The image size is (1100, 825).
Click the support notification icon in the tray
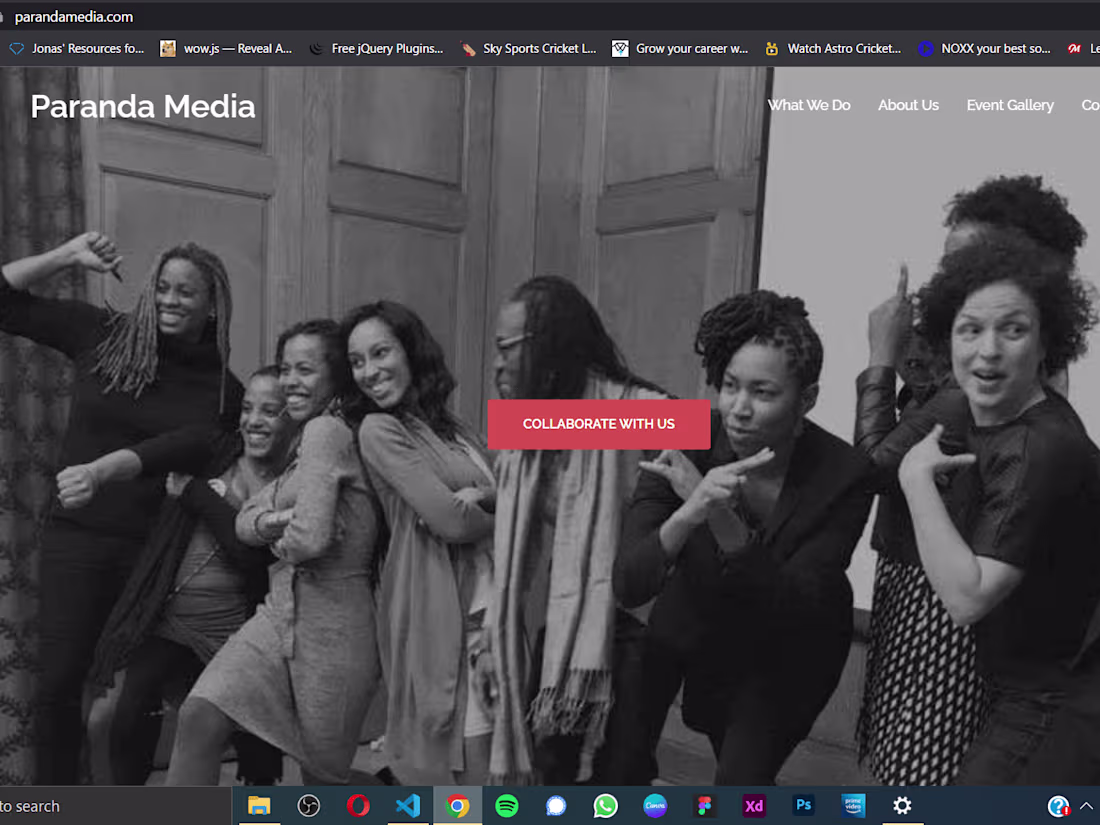point(1057,805)
